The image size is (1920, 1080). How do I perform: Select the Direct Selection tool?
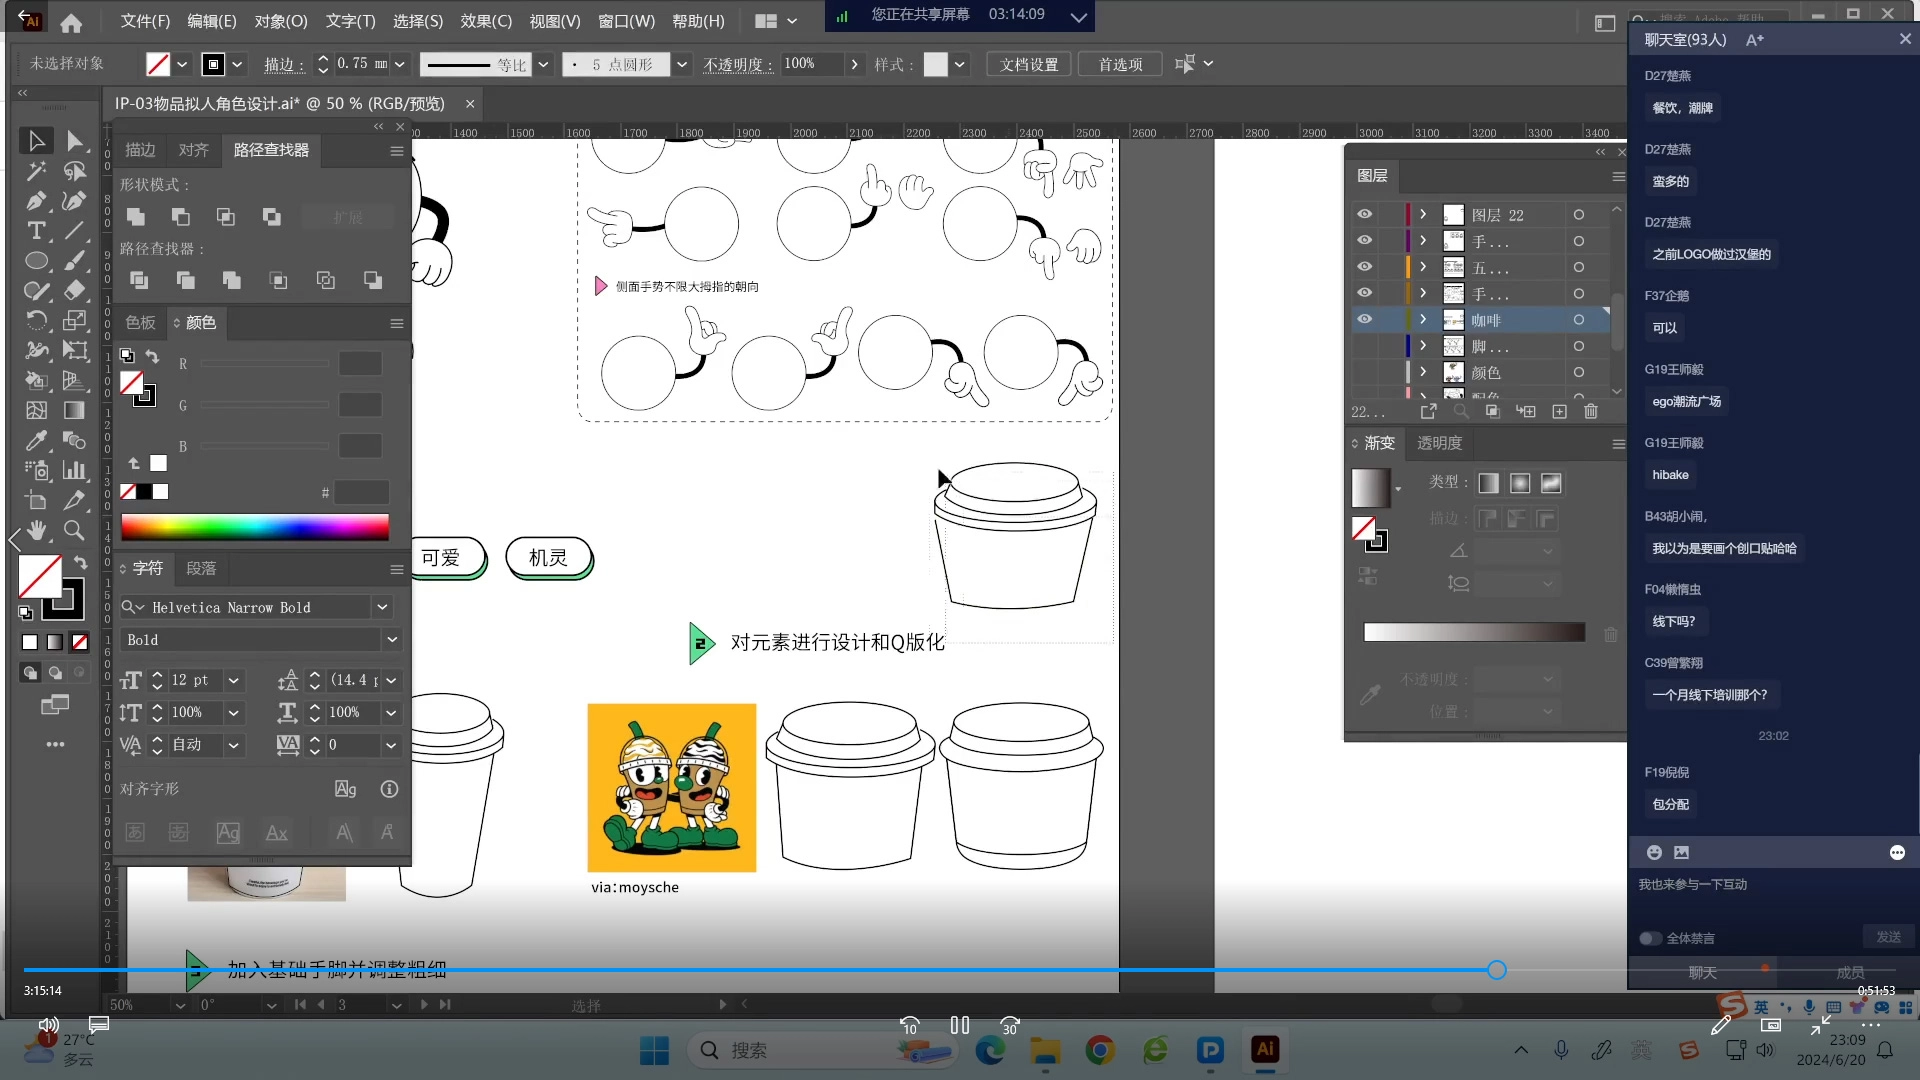tap(75, 141)
